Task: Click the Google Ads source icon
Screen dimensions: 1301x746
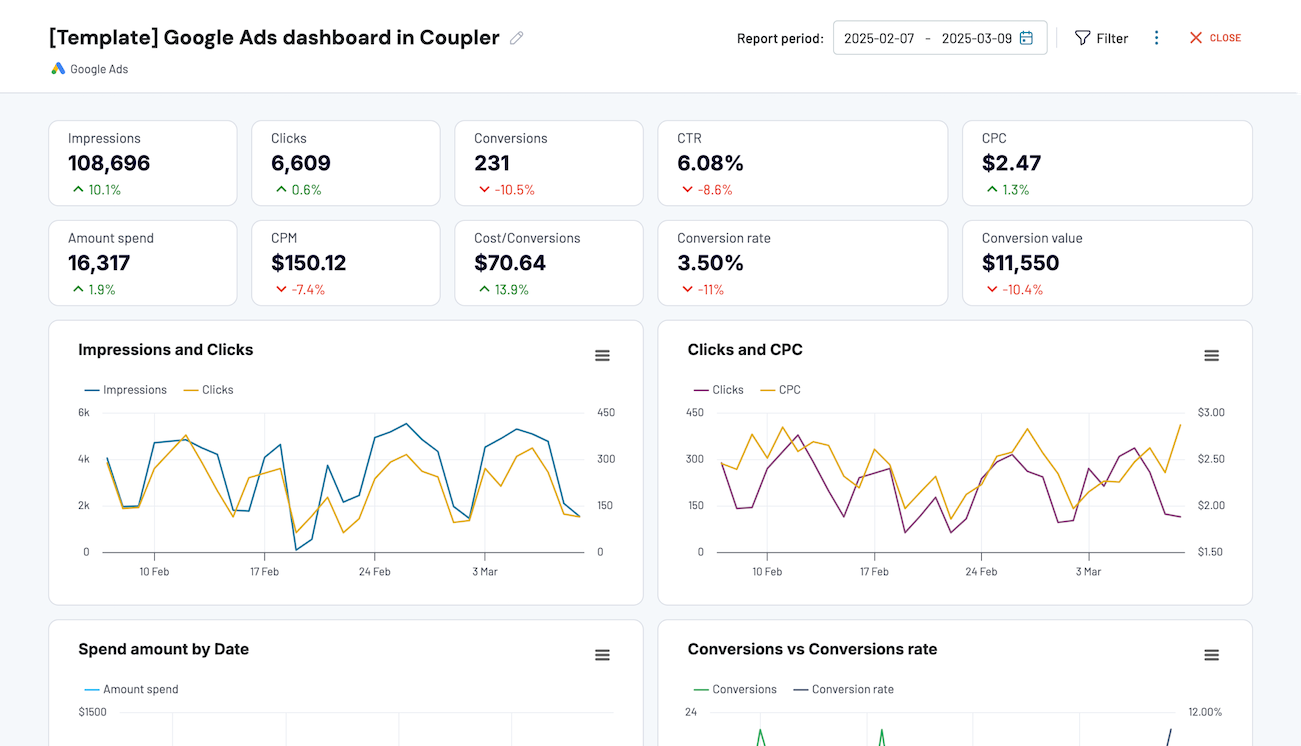Action: coord(57,68)
